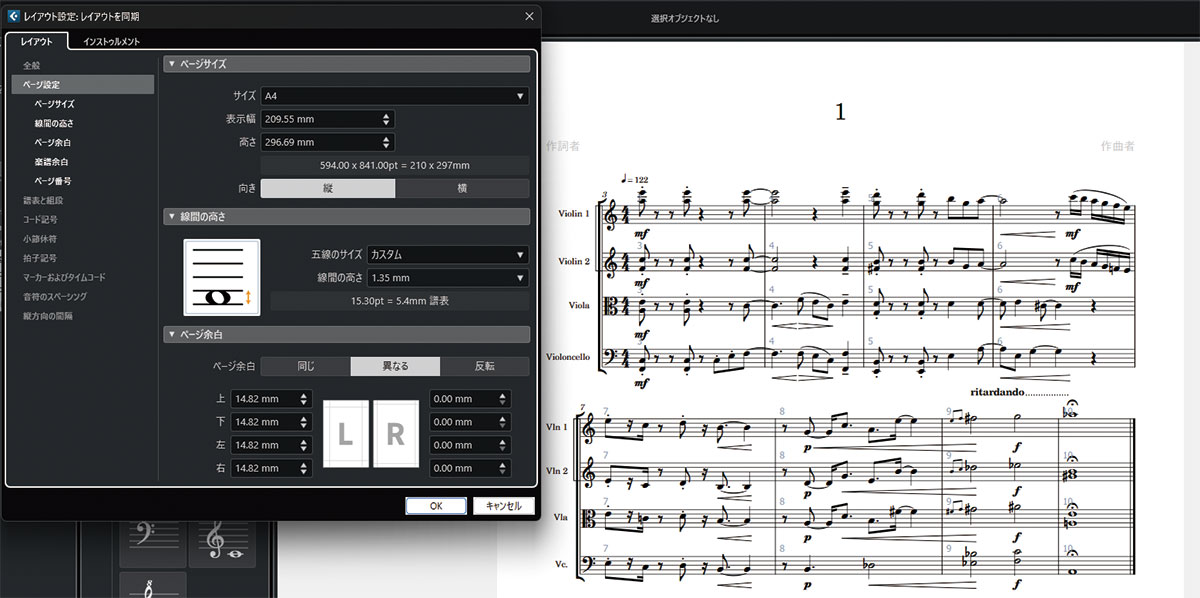Click the score title "1" in the score window
The width and height of the screenshot is (1200, 598).
(840, 112)
